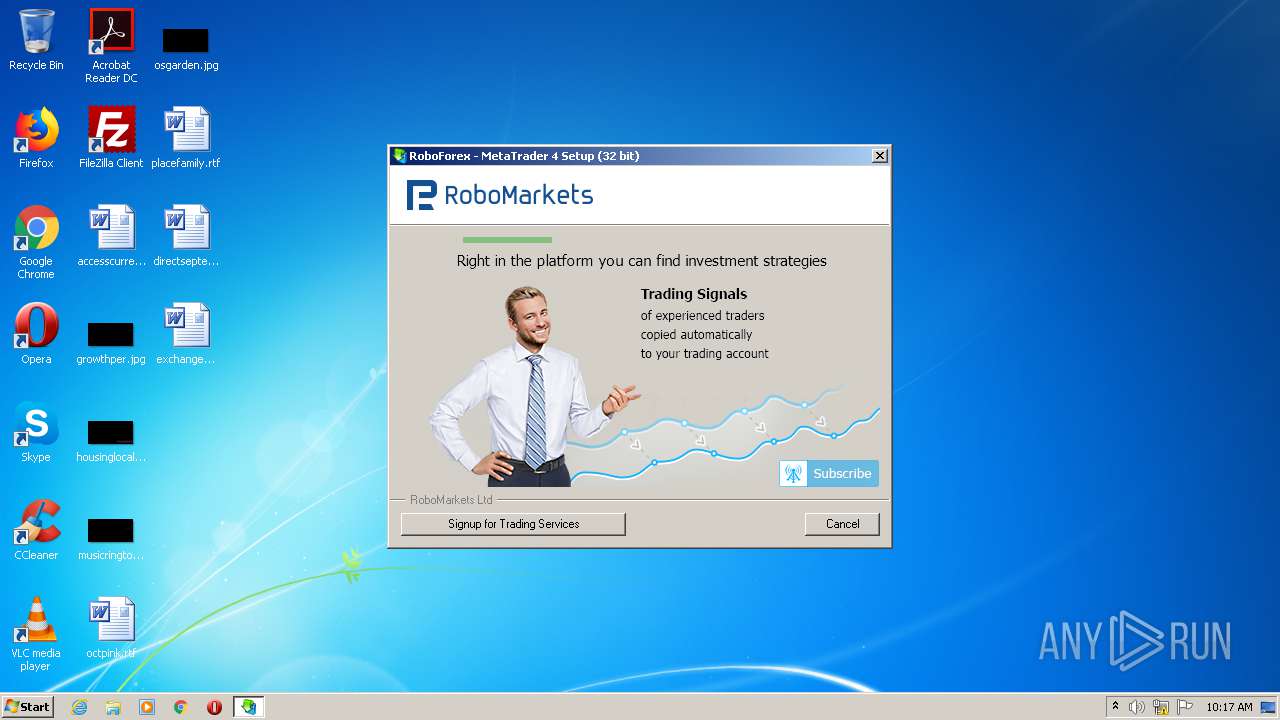This screenshot has width=1280, height=720.
Task: Click the Trading Signals heading text
Action: click(x=694, y=294)
